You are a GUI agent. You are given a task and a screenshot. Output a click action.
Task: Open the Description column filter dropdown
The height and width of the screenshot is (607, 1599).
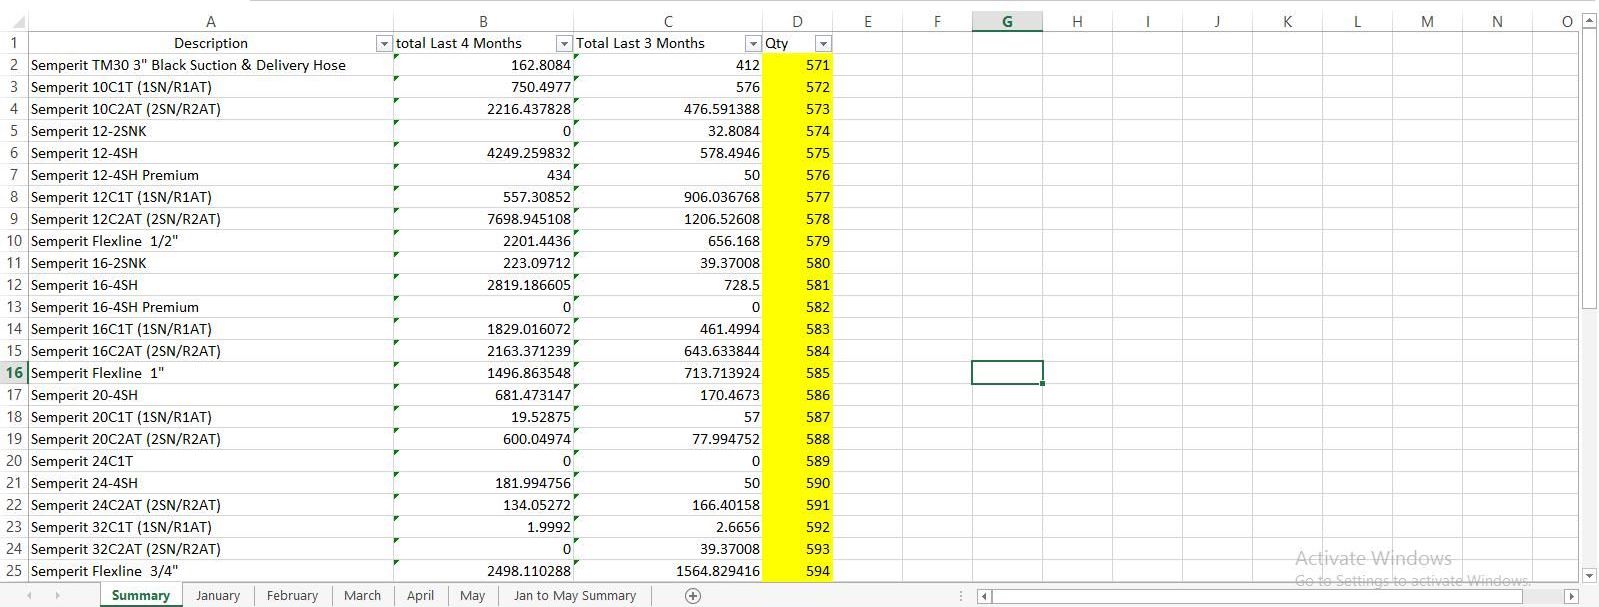point(383,44)
